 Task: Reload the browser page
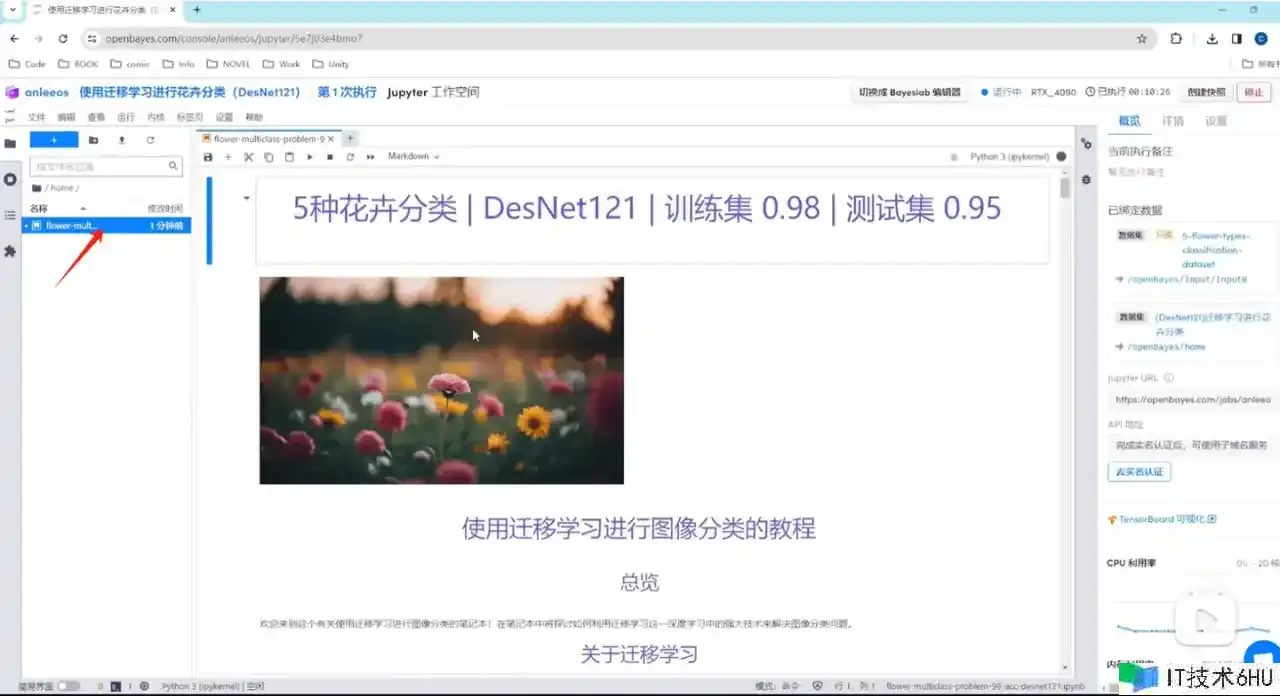click(63, 39)
